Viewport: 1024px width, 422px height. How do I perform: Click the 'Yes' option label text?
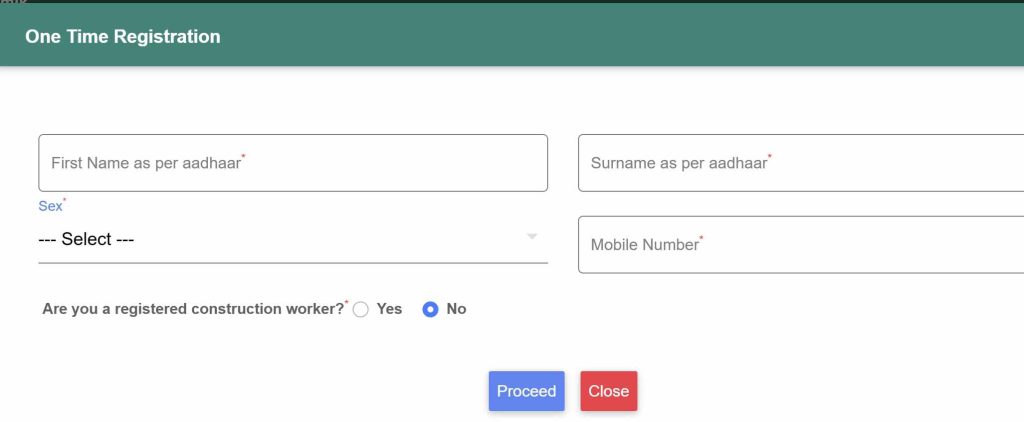point(389,309)
